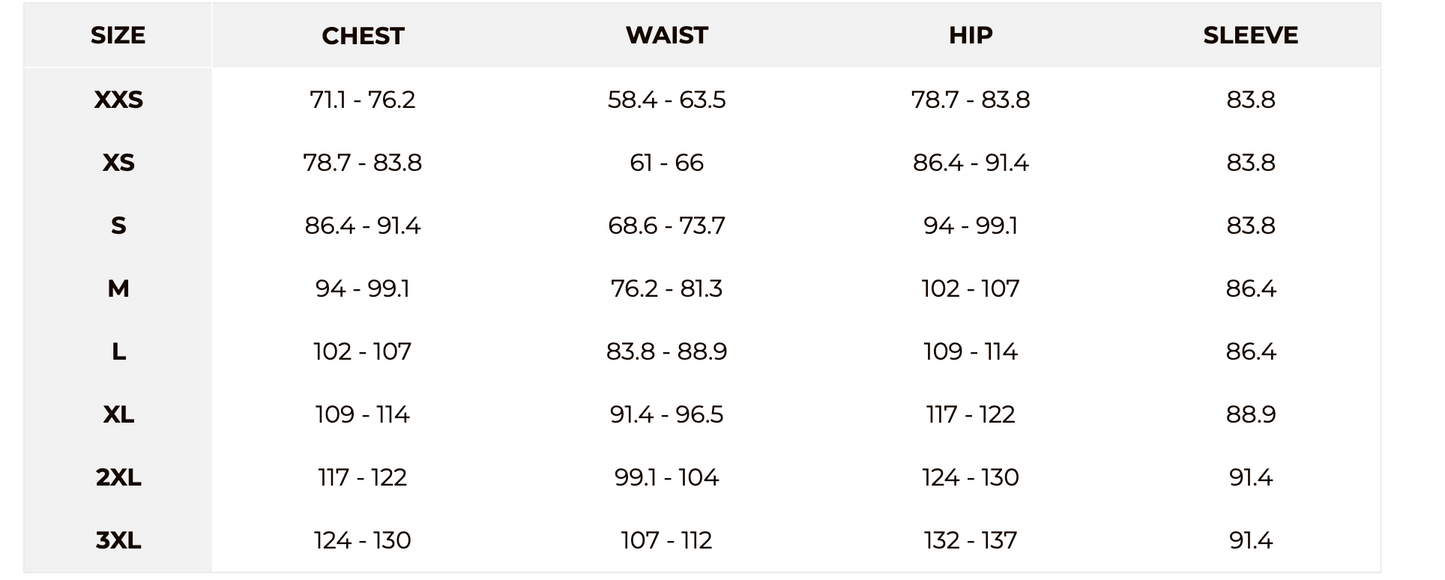Click hip value 94 - 99.1

coord(970,226)
